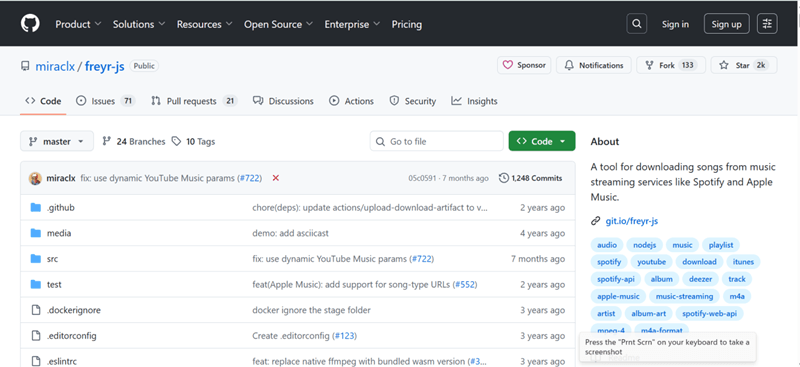
Task: Open the .github folder name
Action: [x=61, y=208]
